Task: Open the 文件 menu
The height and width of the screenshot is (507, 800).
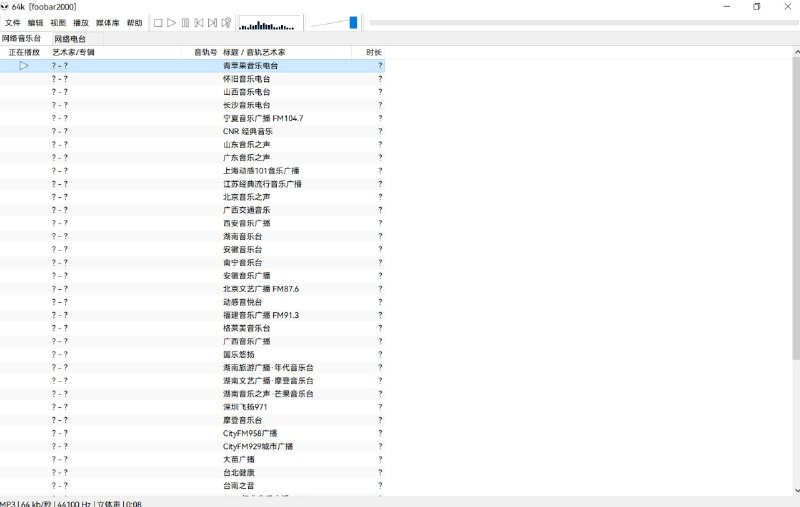Action: 12,23
